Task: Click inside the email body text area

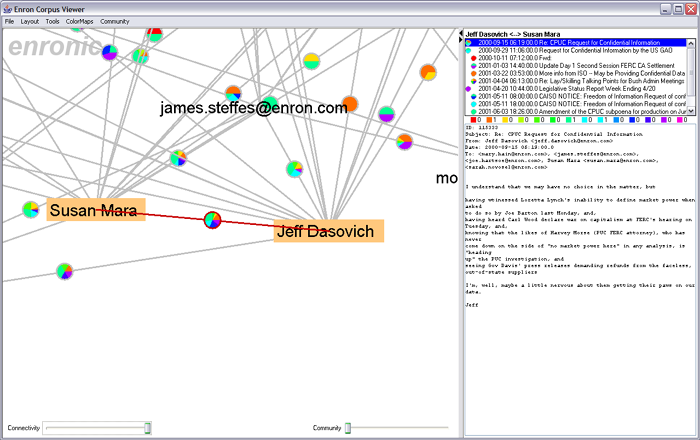Action: (x=579, y=279)
